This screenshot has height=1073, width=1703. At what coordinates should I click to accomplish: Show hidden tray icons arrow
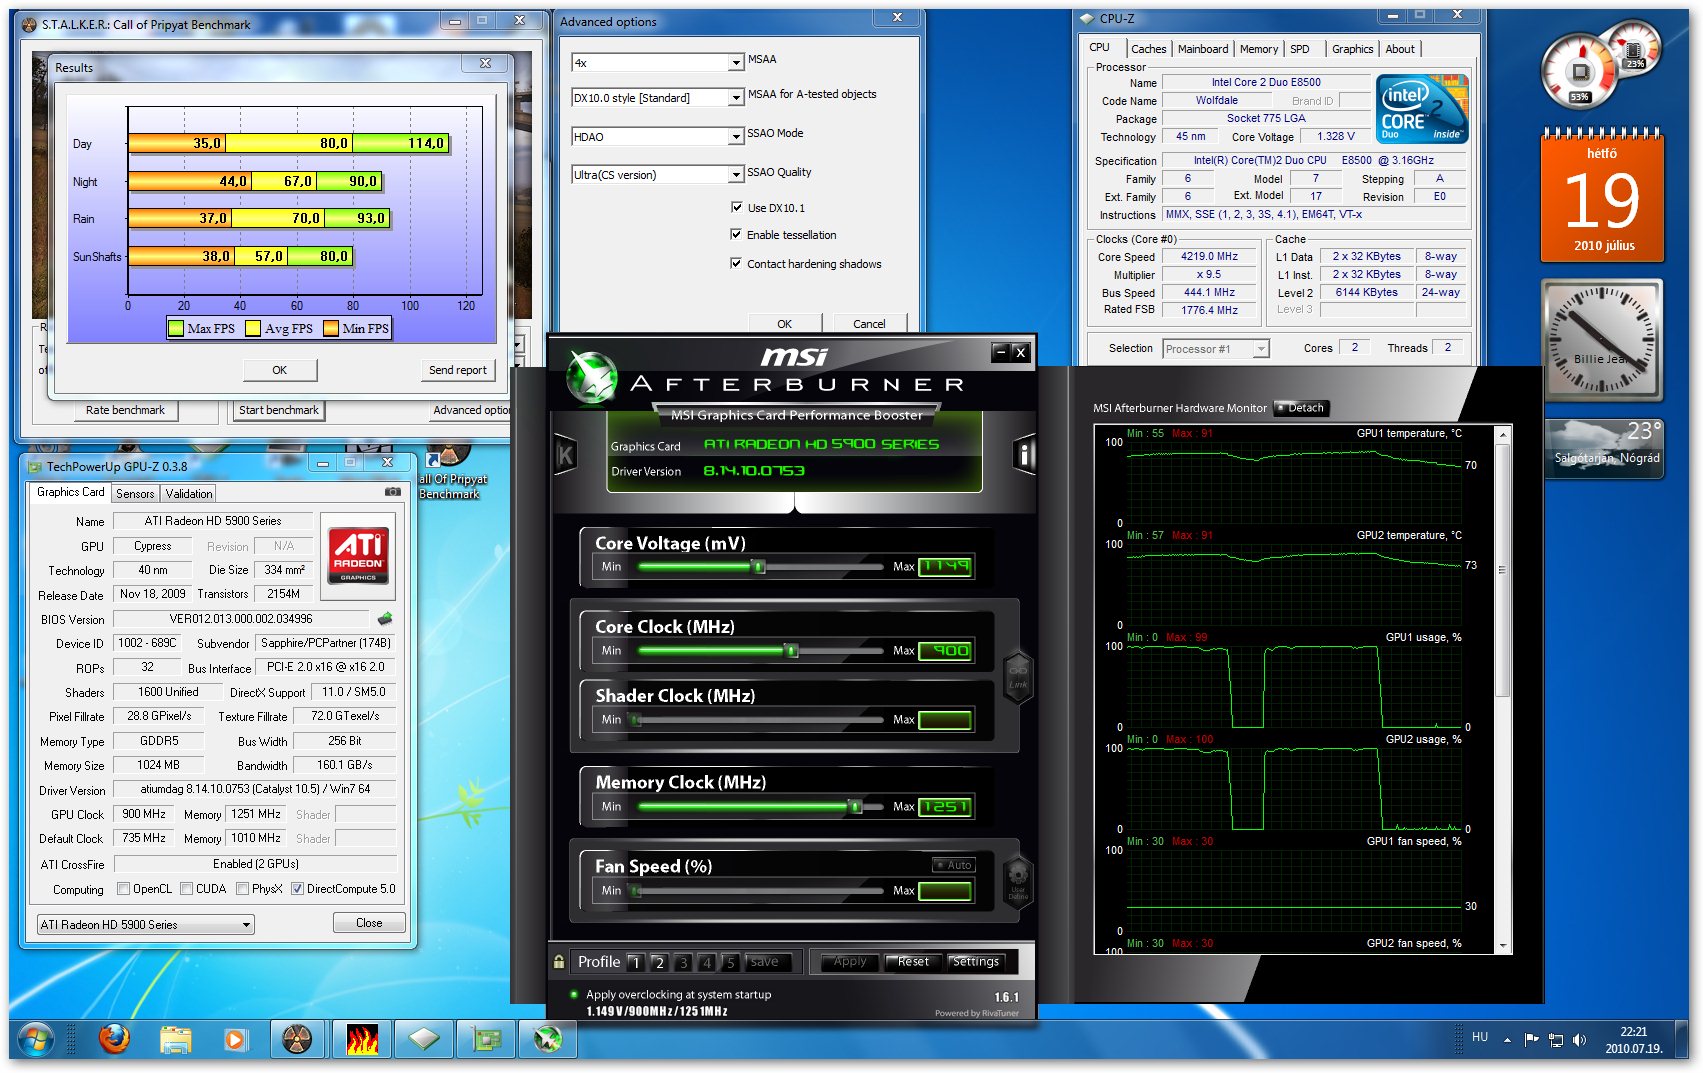(x=1507, y=1040)
